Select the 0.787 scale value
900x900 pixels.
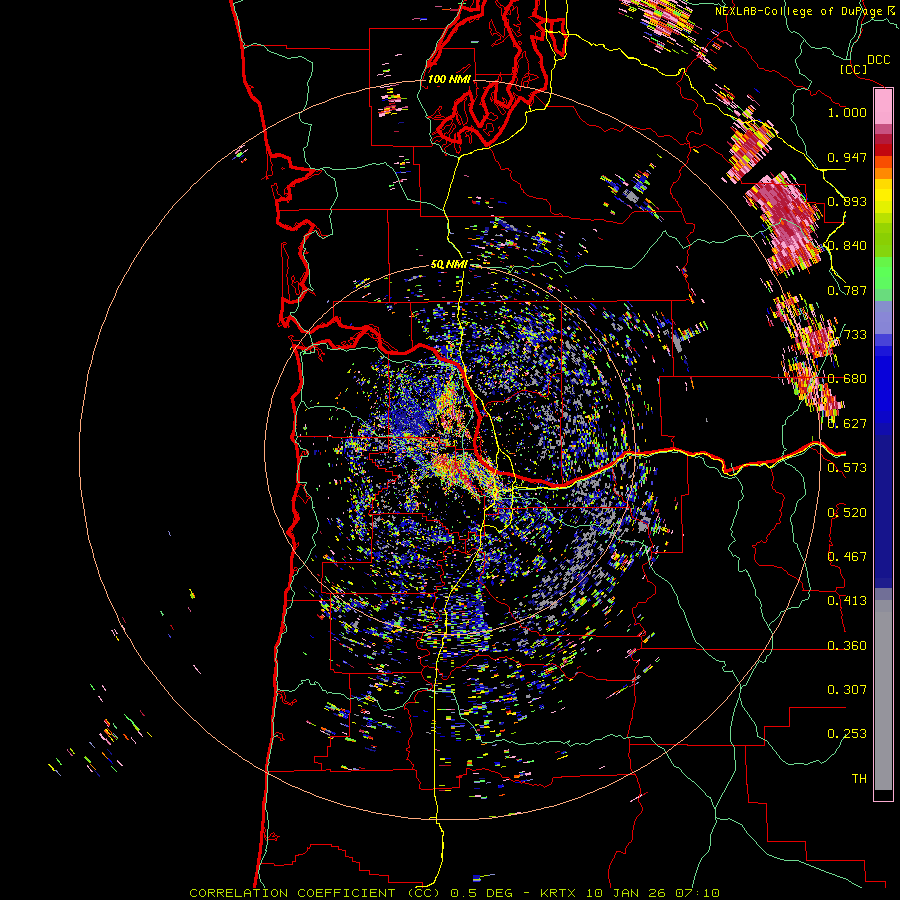coord(847,290)
